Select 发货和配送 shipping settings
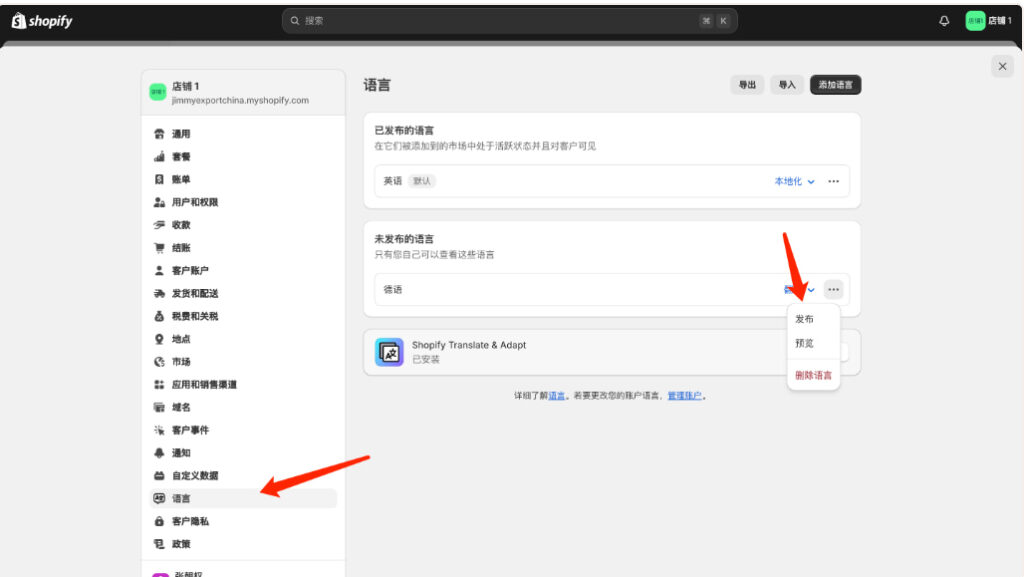 [194, 293]
